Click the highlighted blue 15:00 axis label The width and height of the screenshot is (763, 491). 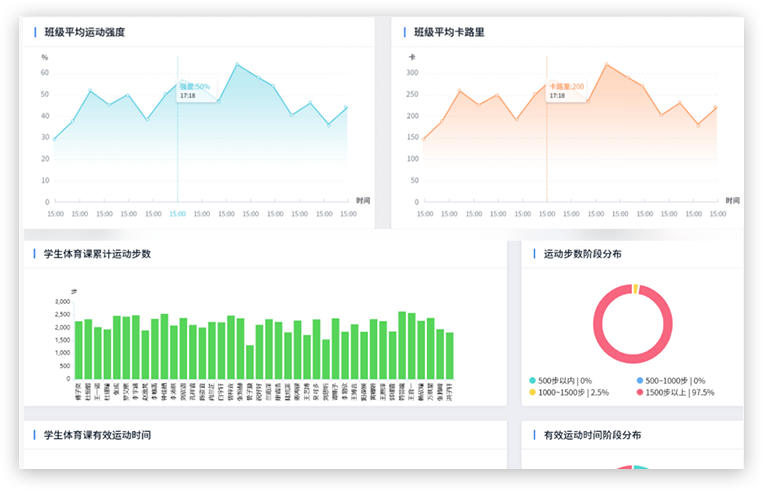click(x=177, y=213)
